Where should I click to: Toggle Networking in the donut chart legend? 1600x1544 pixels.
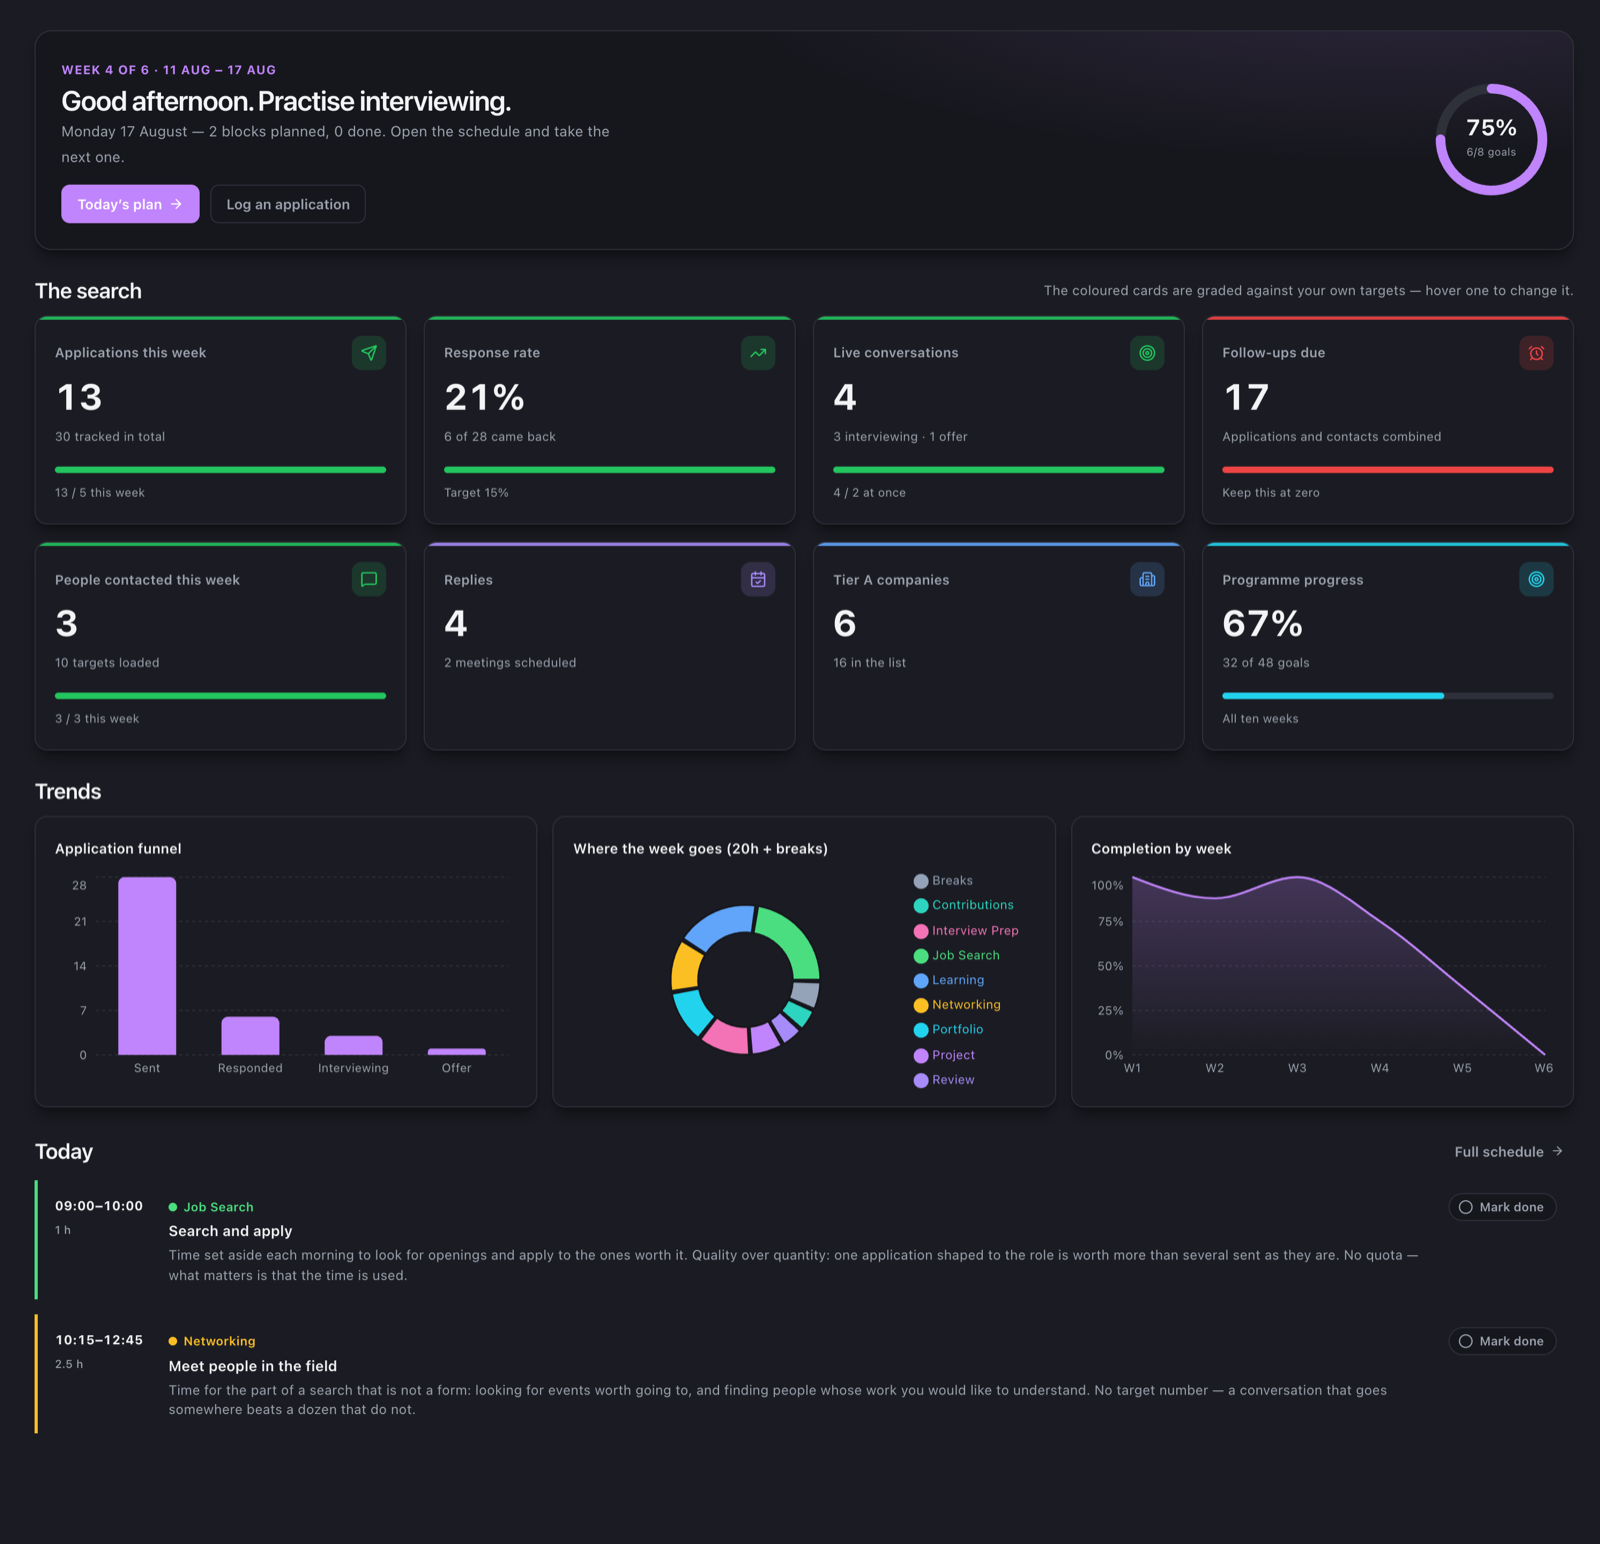(x=957, y=1005)
